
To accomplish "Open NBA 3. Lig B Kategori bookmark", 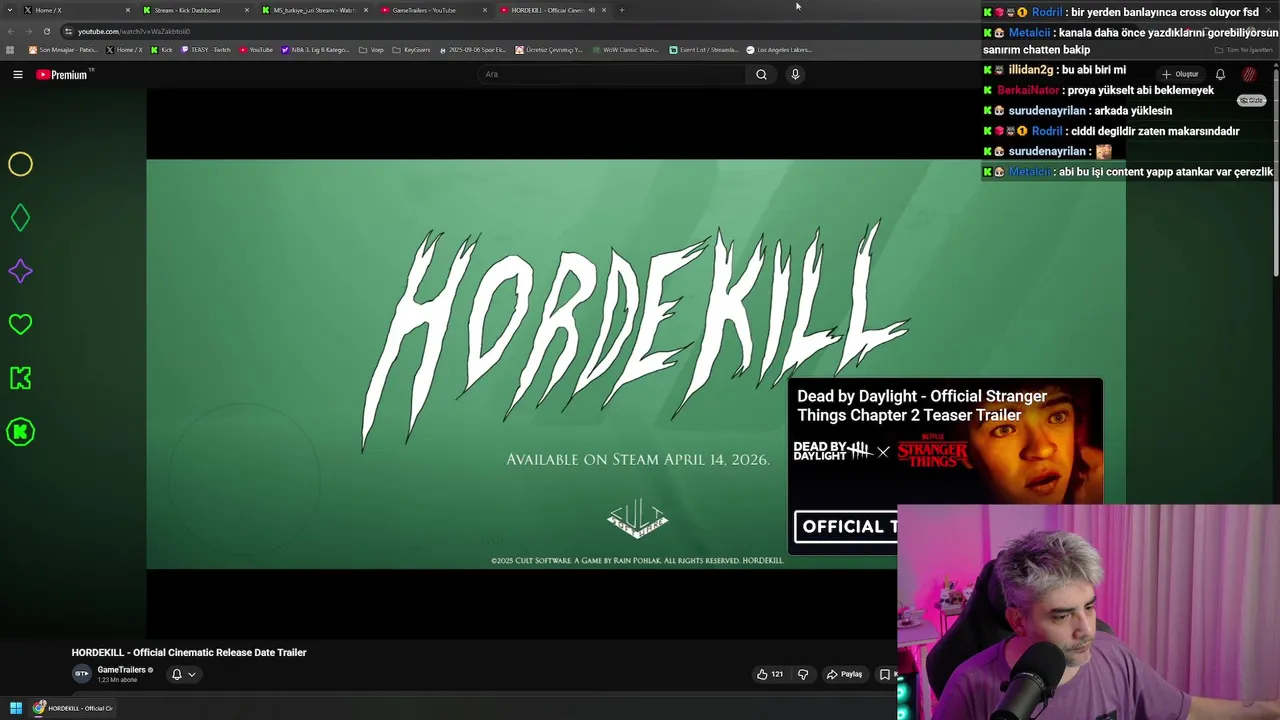I will point(315,50).
